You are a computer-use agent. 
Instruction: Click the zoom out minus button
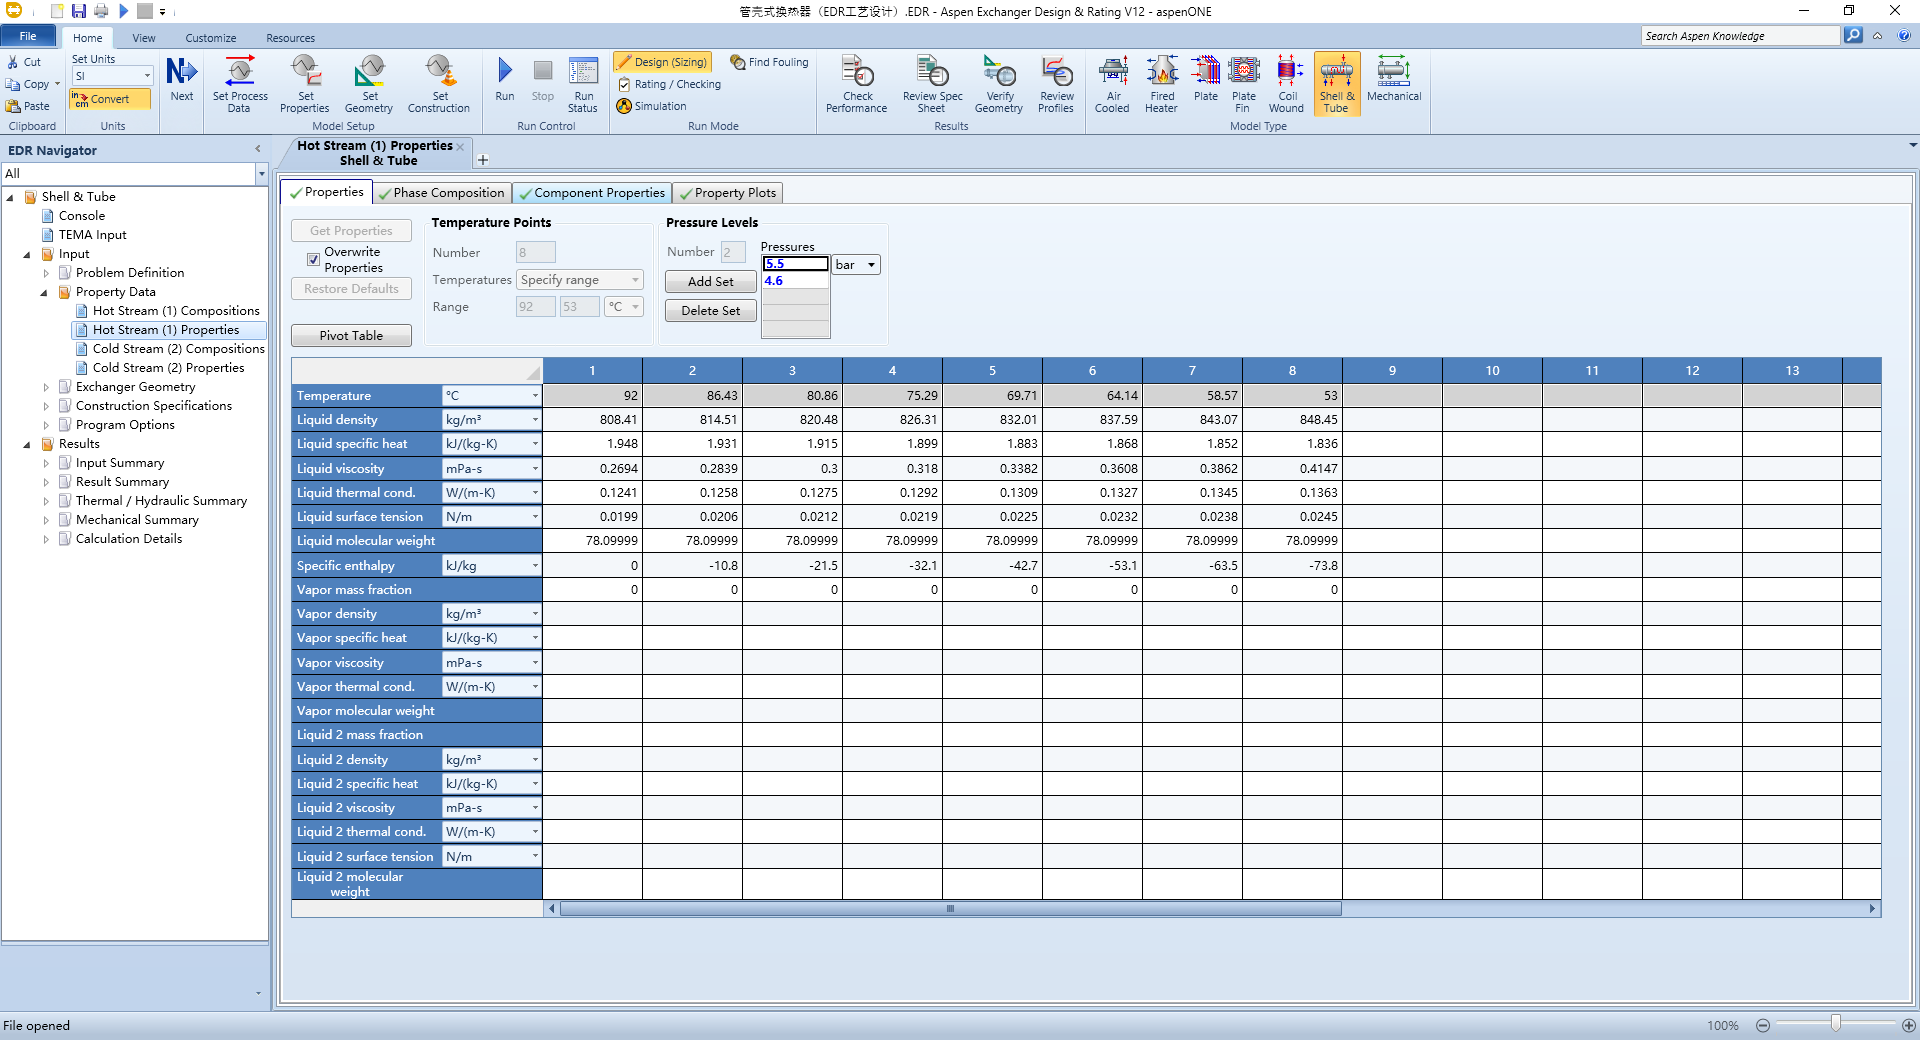coord(1763,1025)
